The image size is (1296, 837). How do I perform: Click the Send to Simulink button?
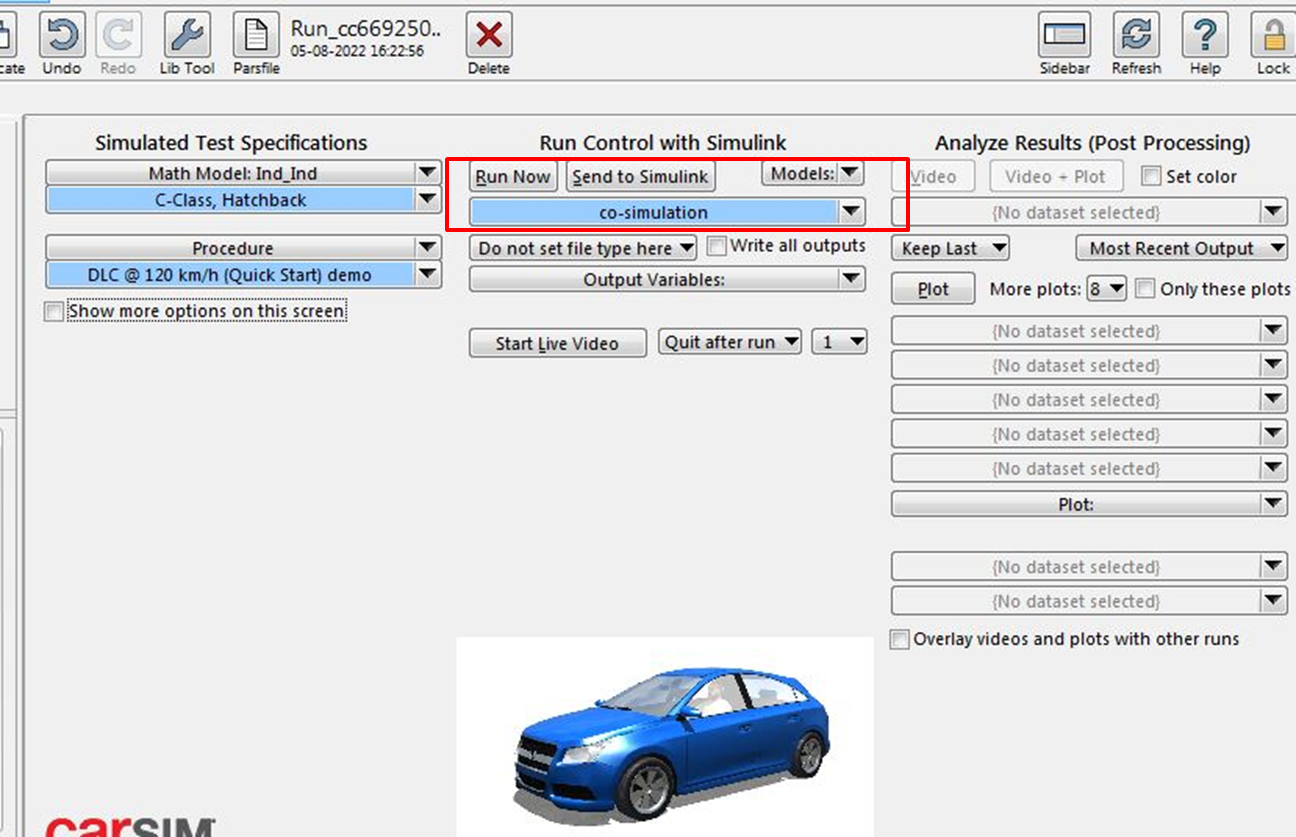640,177
